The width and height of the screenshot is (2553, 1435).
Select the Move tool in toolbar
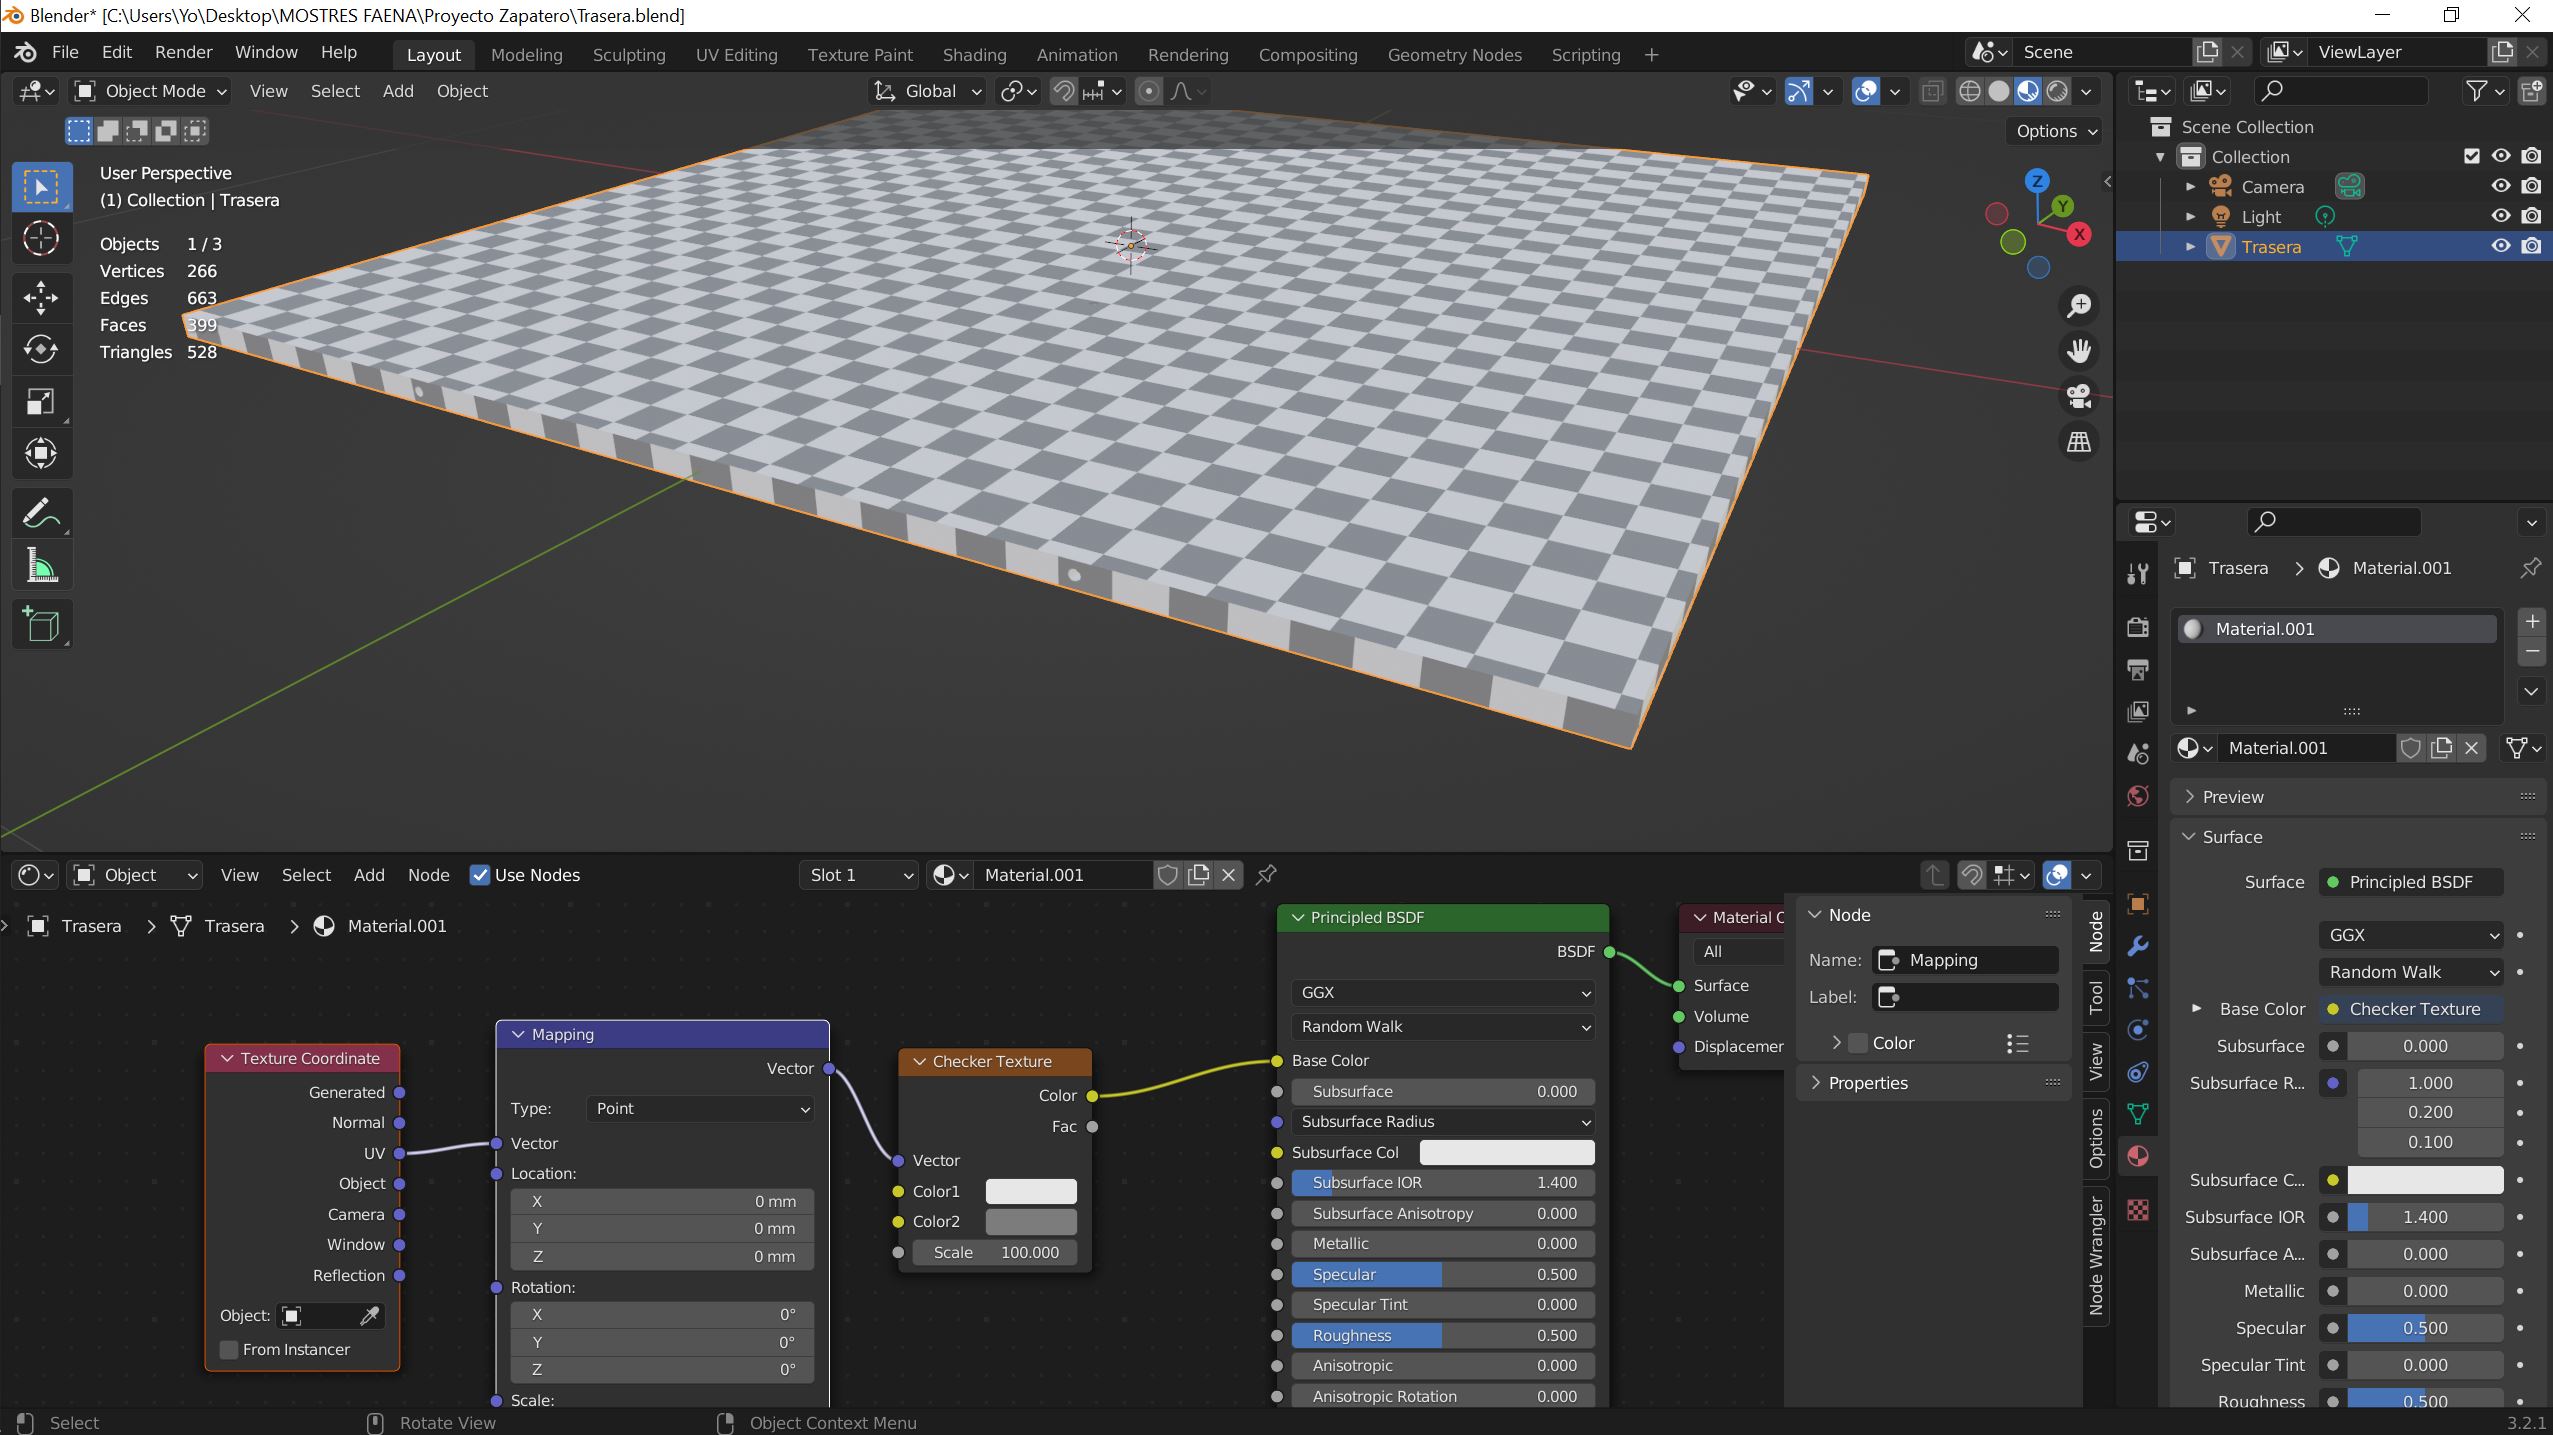(41, 297)
